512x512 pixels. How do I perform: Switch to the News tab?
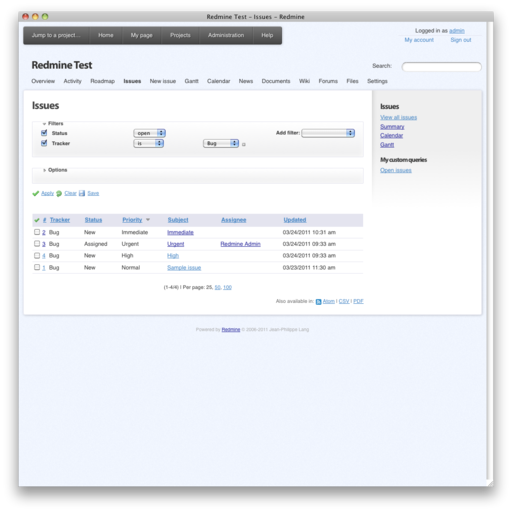246,81
